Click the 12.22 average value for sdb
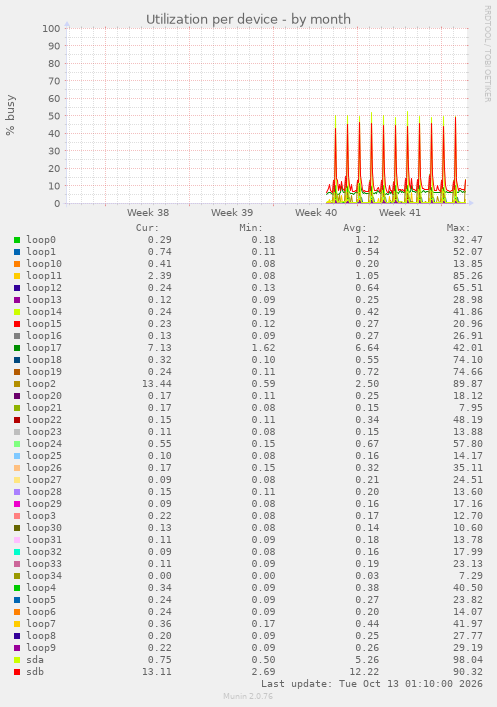The height and width of the screenshot is (707, 497). (x=364, y=672)
